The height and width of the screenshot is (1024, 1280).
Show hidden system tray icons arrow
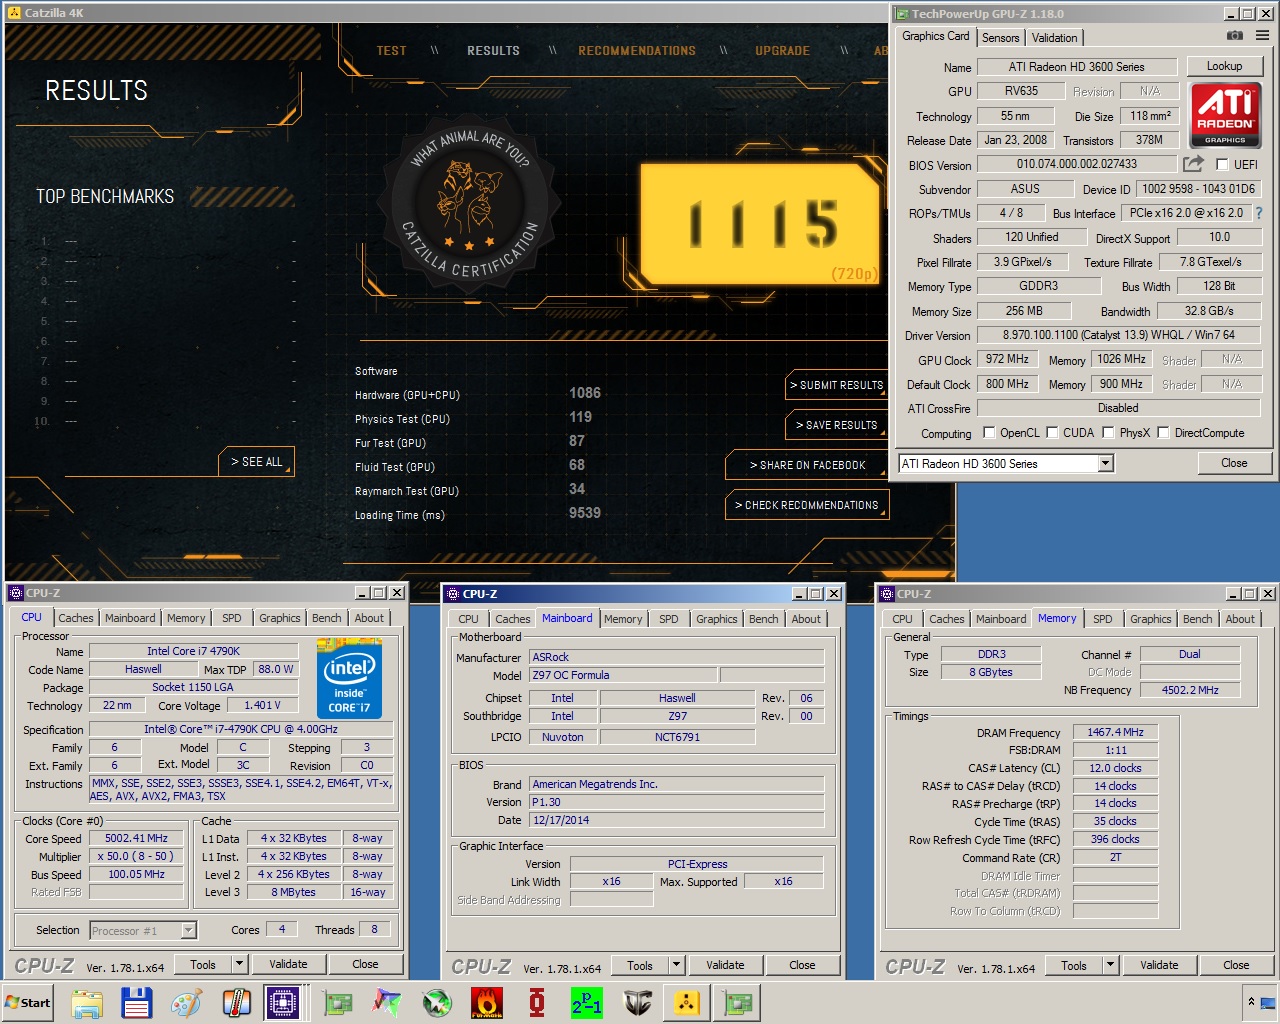pos(1250,1002)
